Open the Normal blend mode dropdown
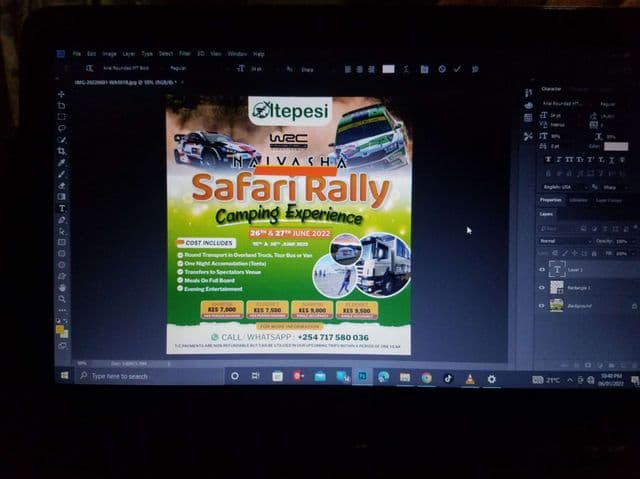 (x=565, y=241)
